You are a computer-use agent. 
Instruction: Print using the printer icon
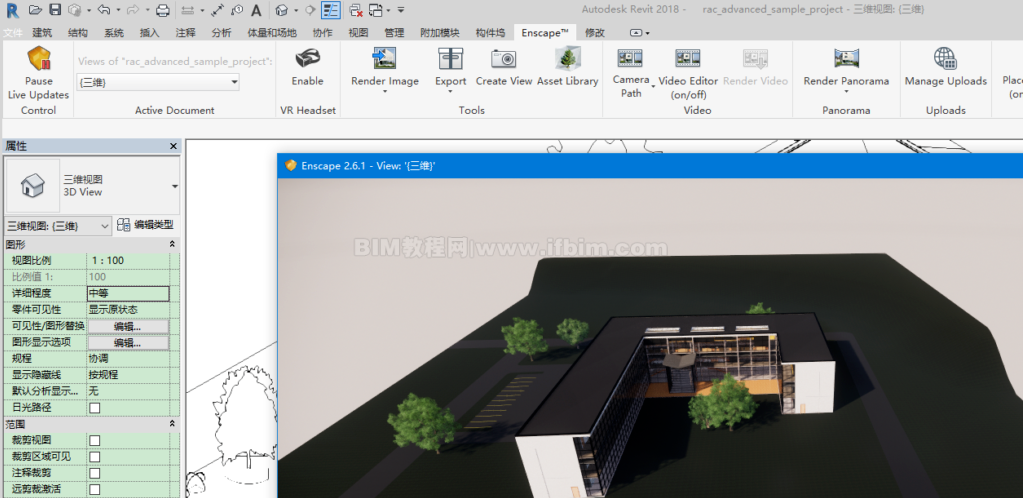[163, 10]
